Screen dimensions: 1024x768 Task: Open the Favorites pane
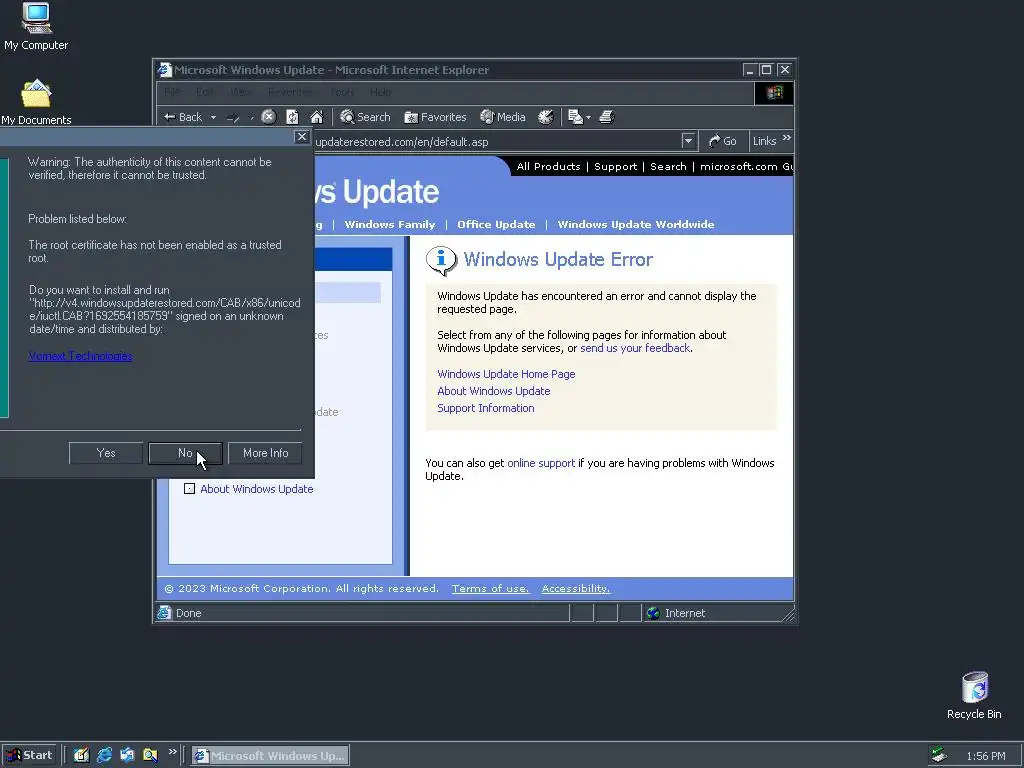tap(436, 117)
